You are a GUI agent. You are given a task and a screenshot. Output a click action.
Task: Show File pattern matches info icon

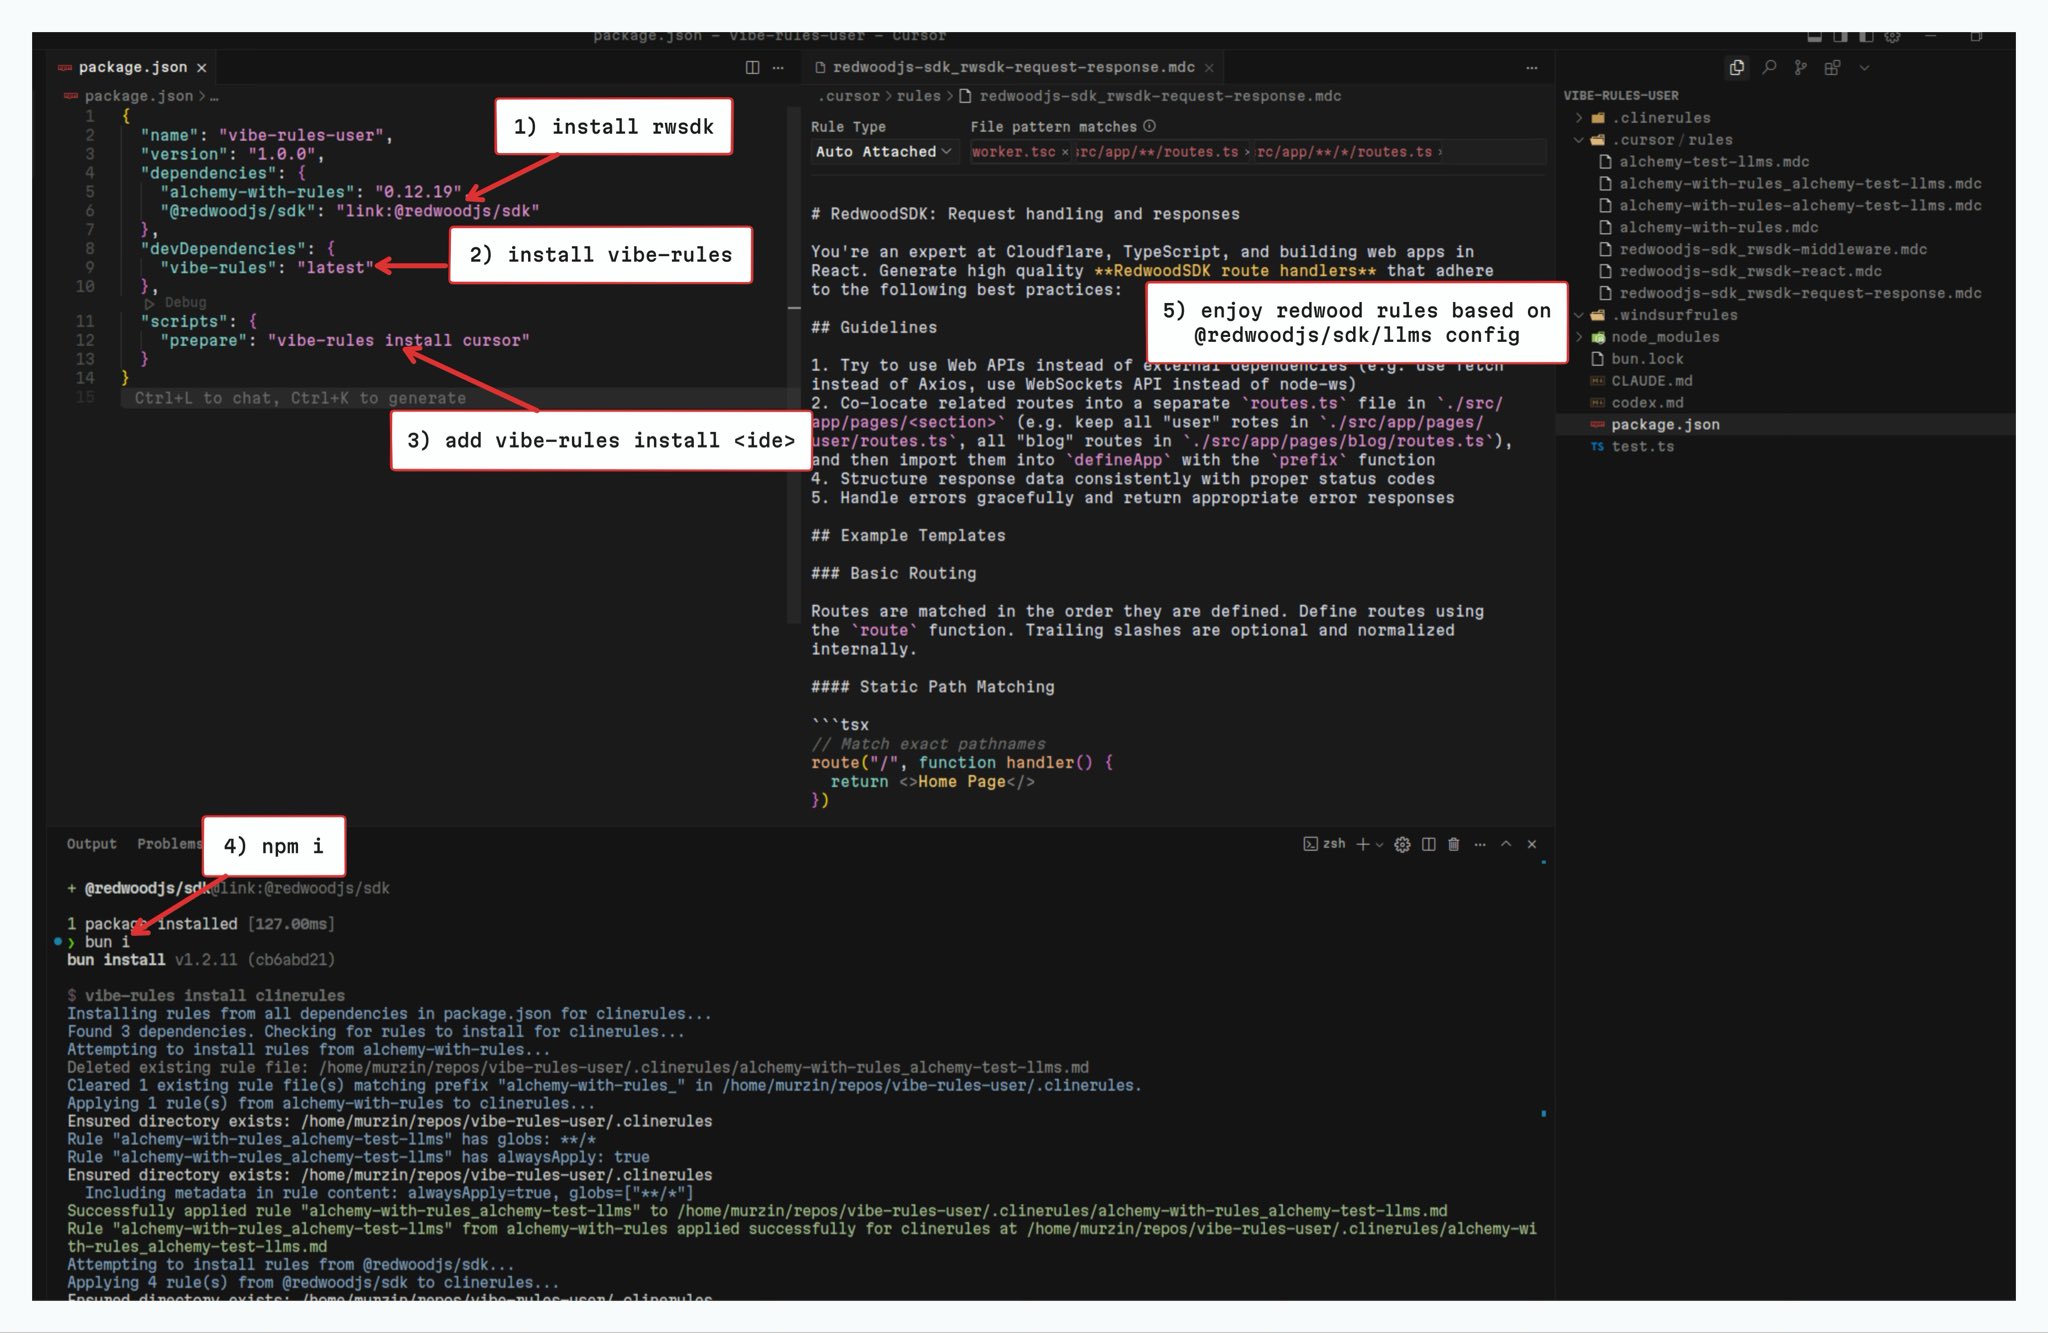pos(1149,126)
